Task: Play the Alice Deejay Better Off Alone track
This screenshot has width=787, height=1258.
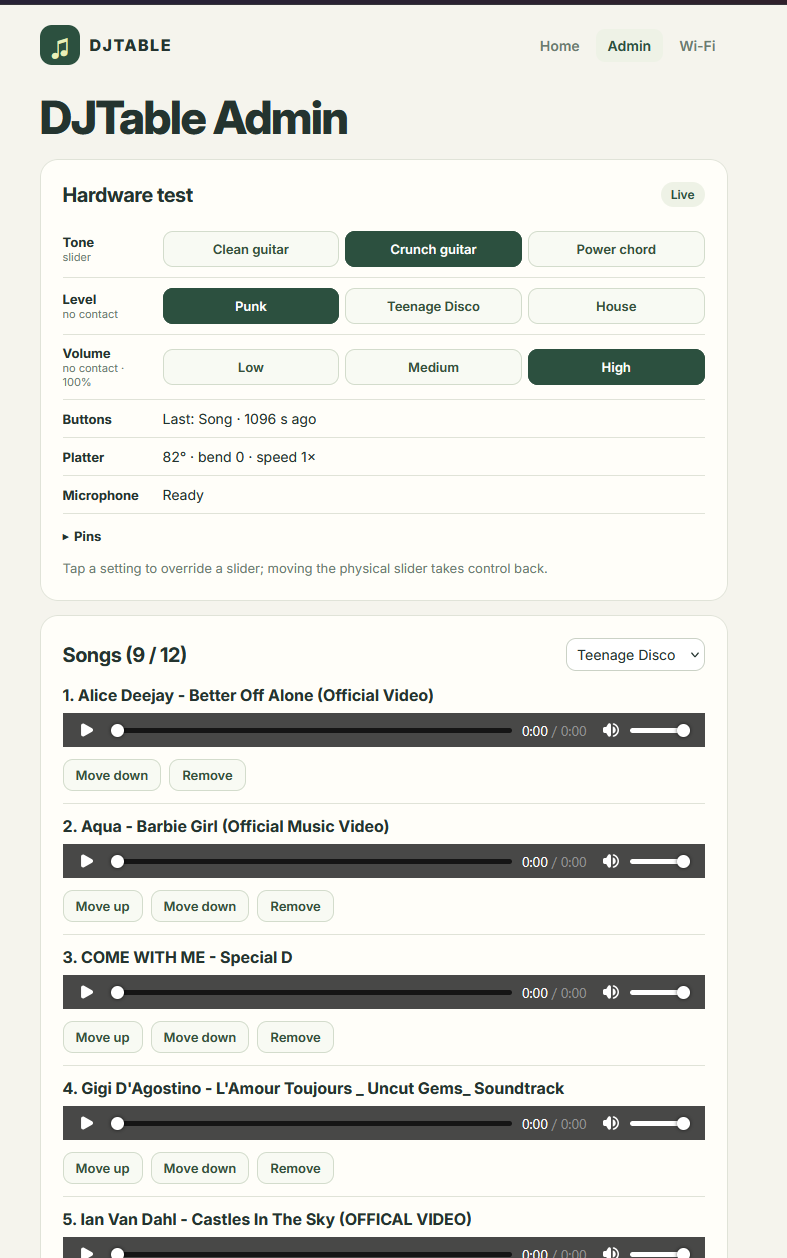Action: (x=87, y=730)
